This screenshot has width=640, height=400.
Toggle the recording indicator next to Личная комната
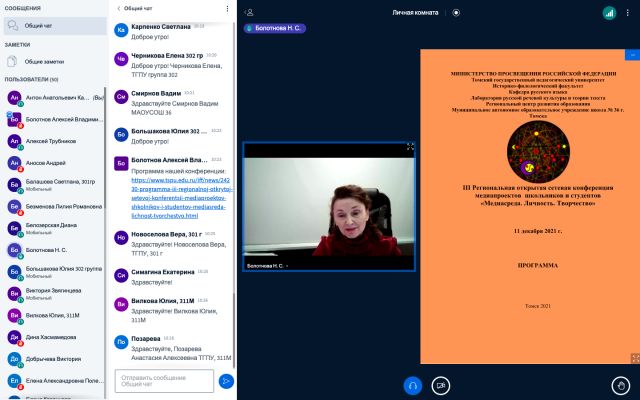[456, 13]
